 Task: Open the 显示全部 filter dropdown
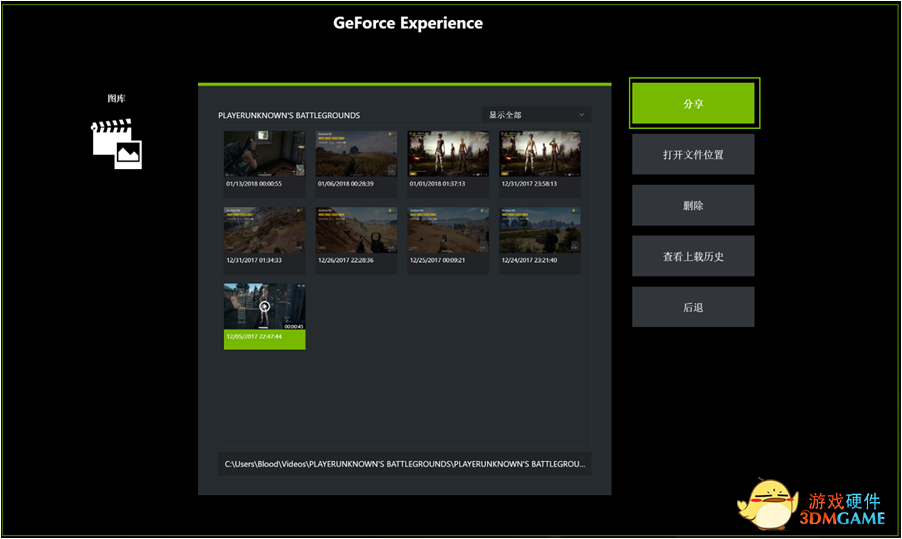(536, 114)
